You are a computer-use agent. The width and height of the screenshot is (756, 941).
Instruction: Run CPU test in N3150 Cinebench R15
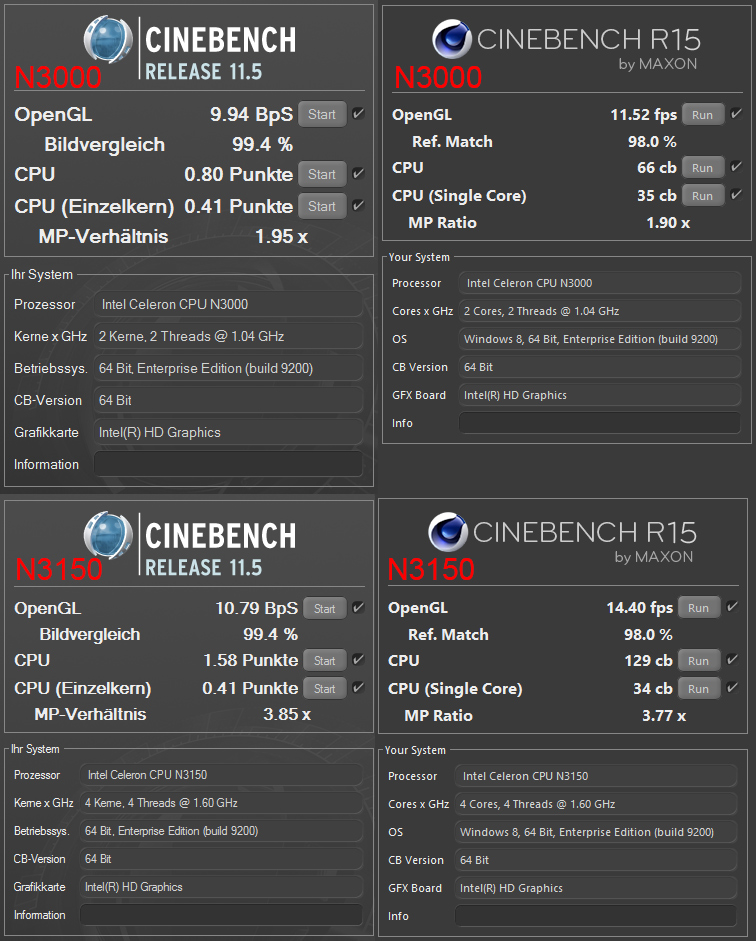pos(699,660)
